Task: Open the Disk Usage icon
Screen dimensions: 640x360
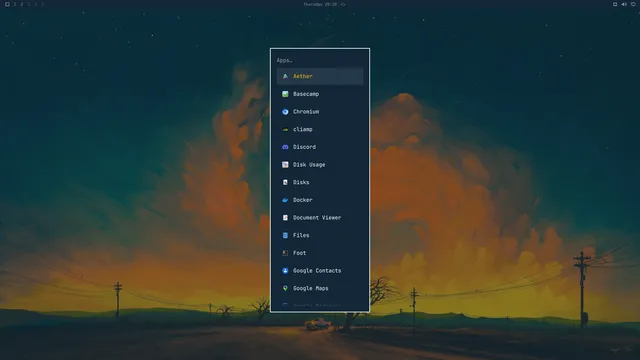Action: pyautogui.click(x=285, y=164)
